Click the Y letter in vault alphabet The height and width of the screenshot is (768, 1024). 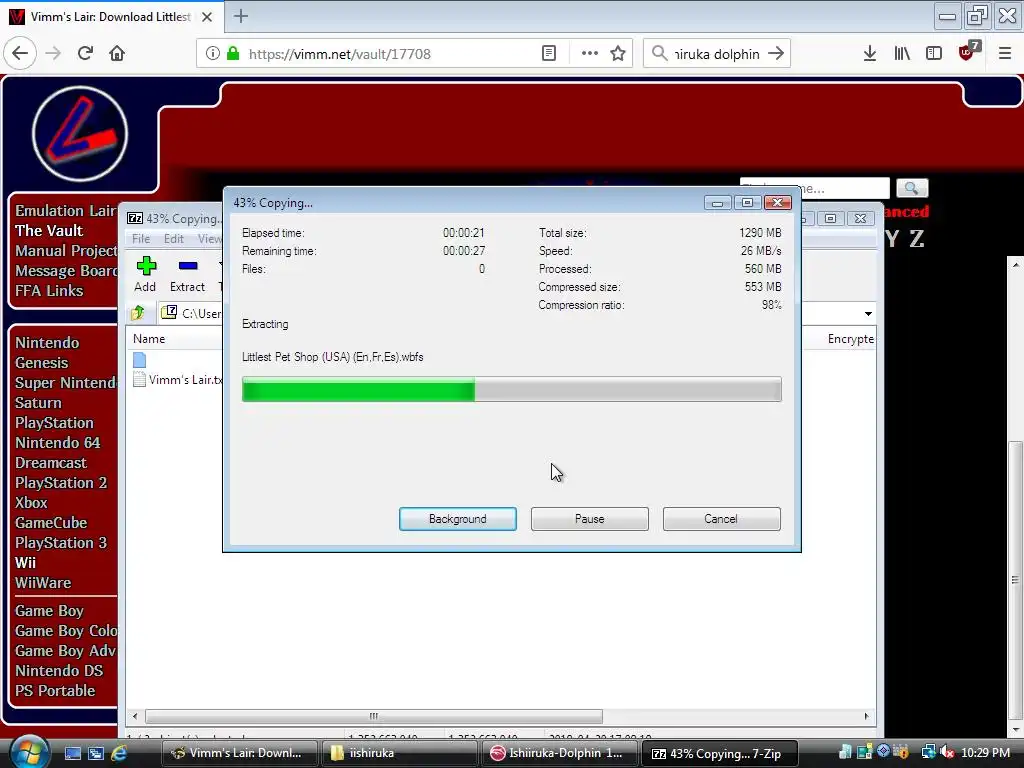click(892, 239)
